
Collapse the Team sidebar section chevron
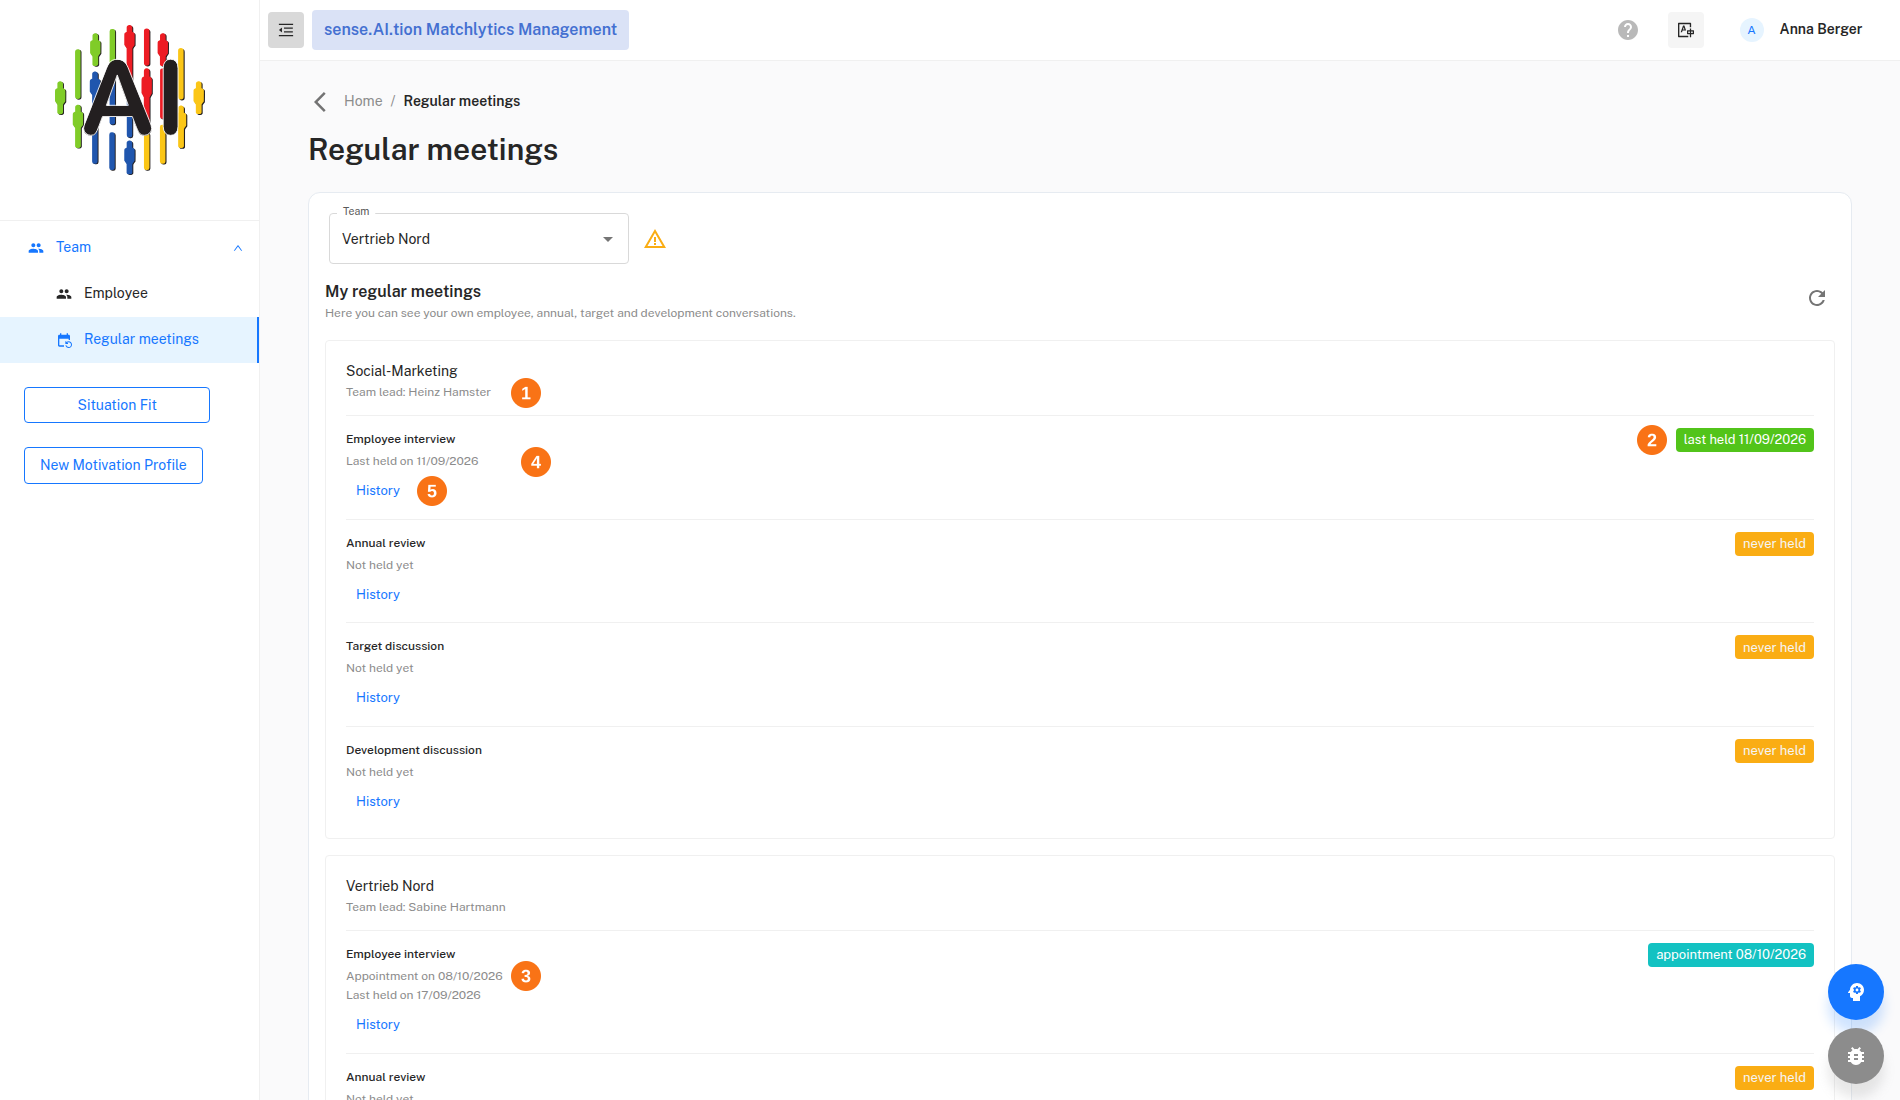(x=238, y=248)
